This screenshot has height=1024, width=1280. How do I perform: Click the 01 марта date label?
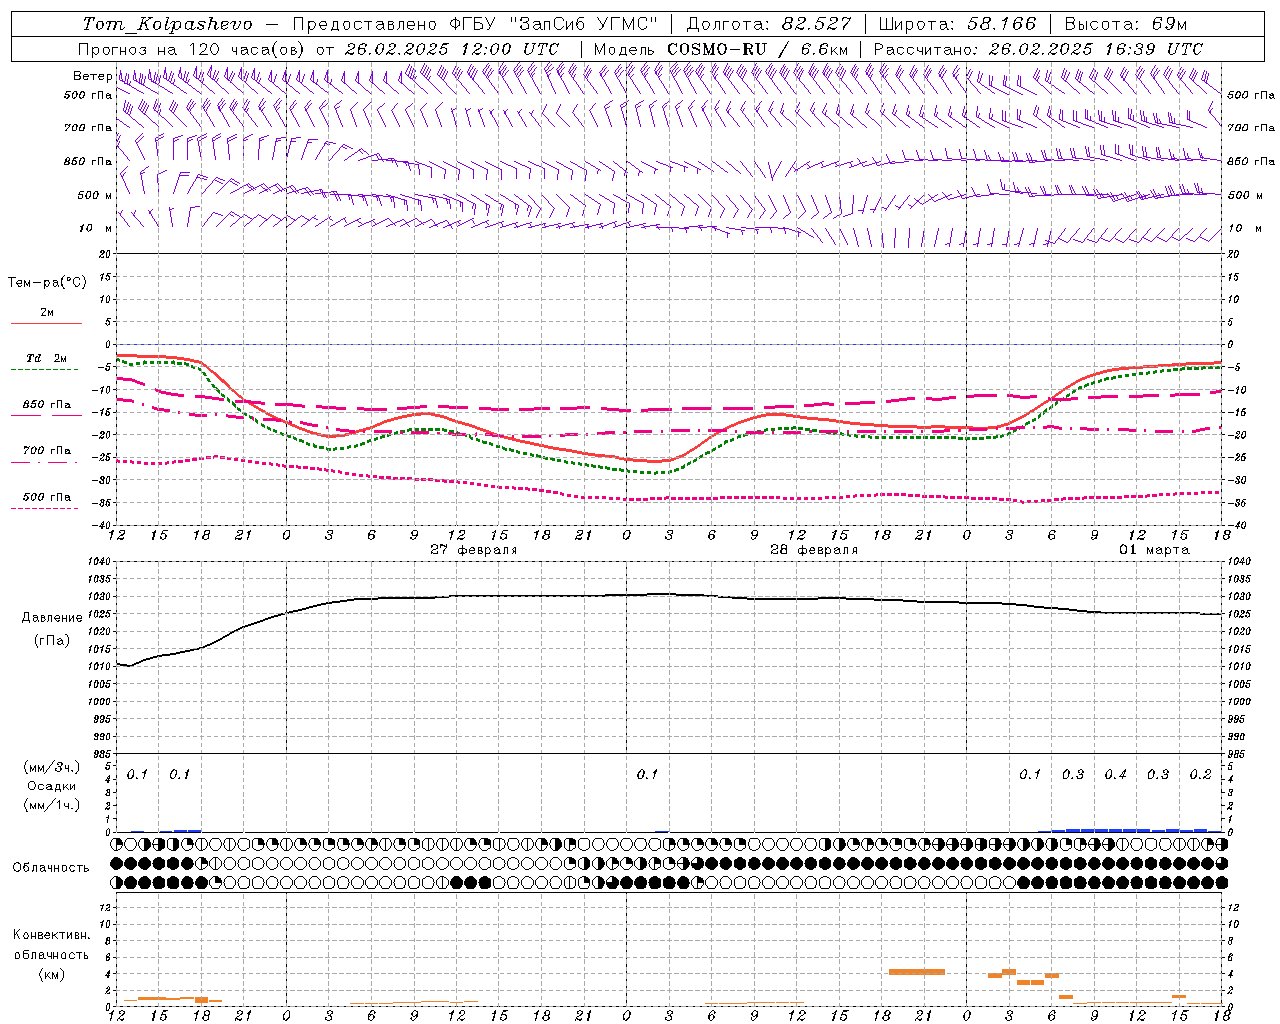pyautogui.click(x=1154, y=550)
